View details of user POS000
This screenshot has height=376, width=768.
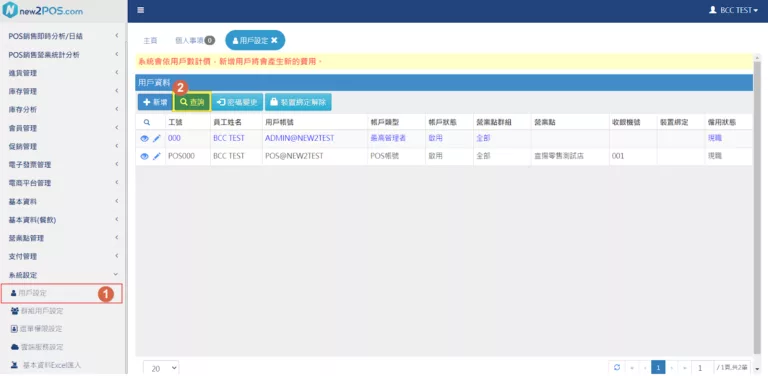(144, 157)
